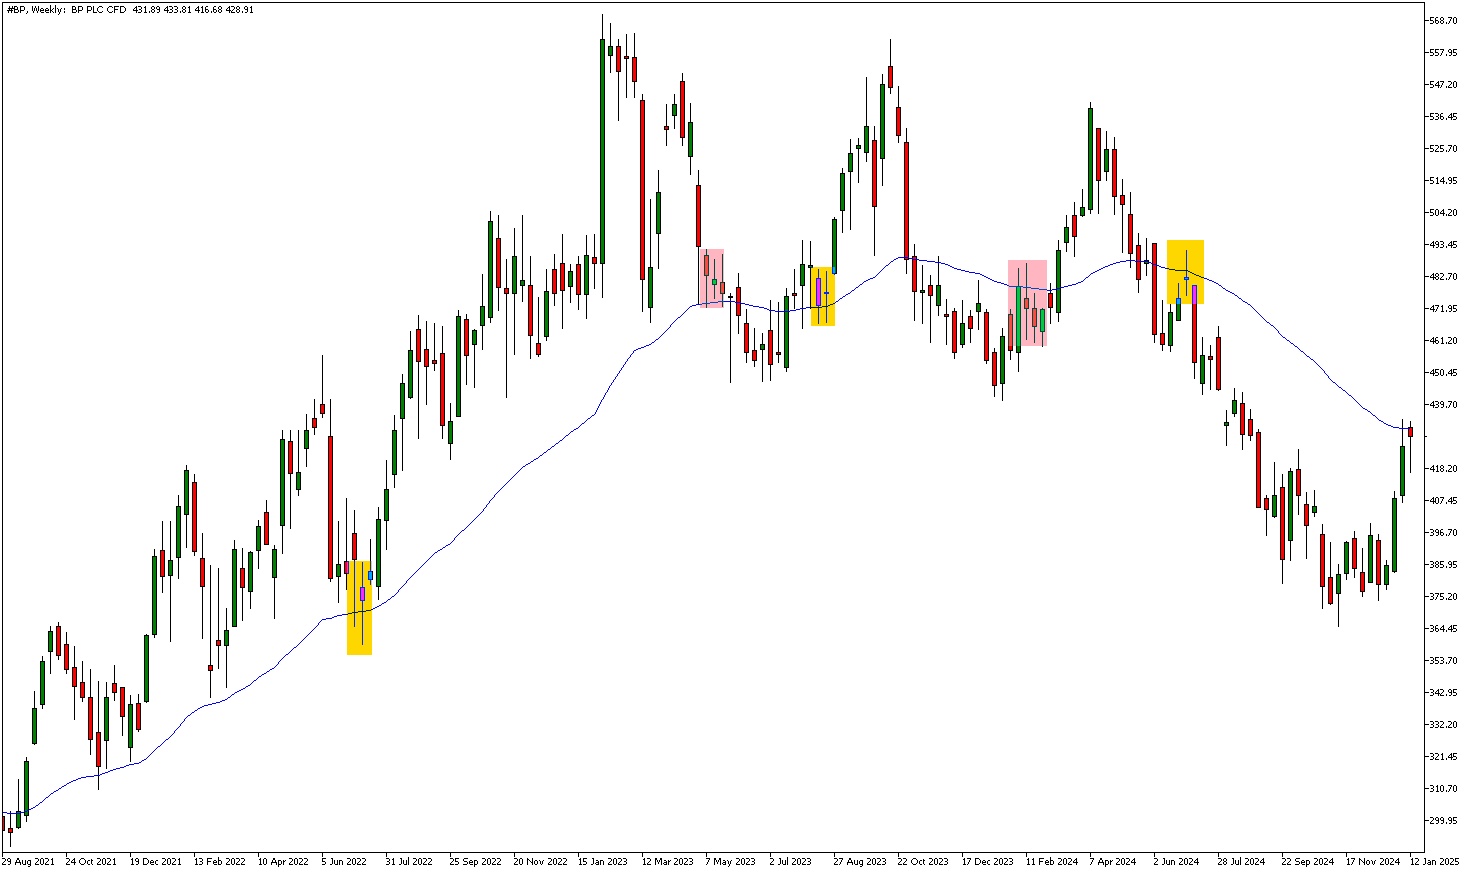The image size is (1472, 873).
Task: Click the '31 Jul 2022' date label
Action: pyautogui.click(x=409, y=861)
